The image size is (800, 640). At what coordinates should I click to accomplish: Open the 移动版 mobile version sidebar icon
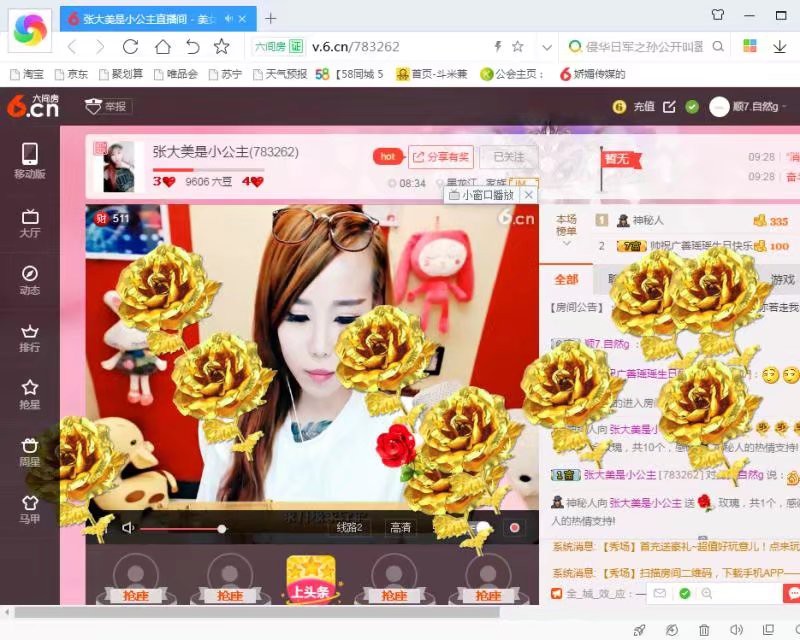[x=30, y=160]
